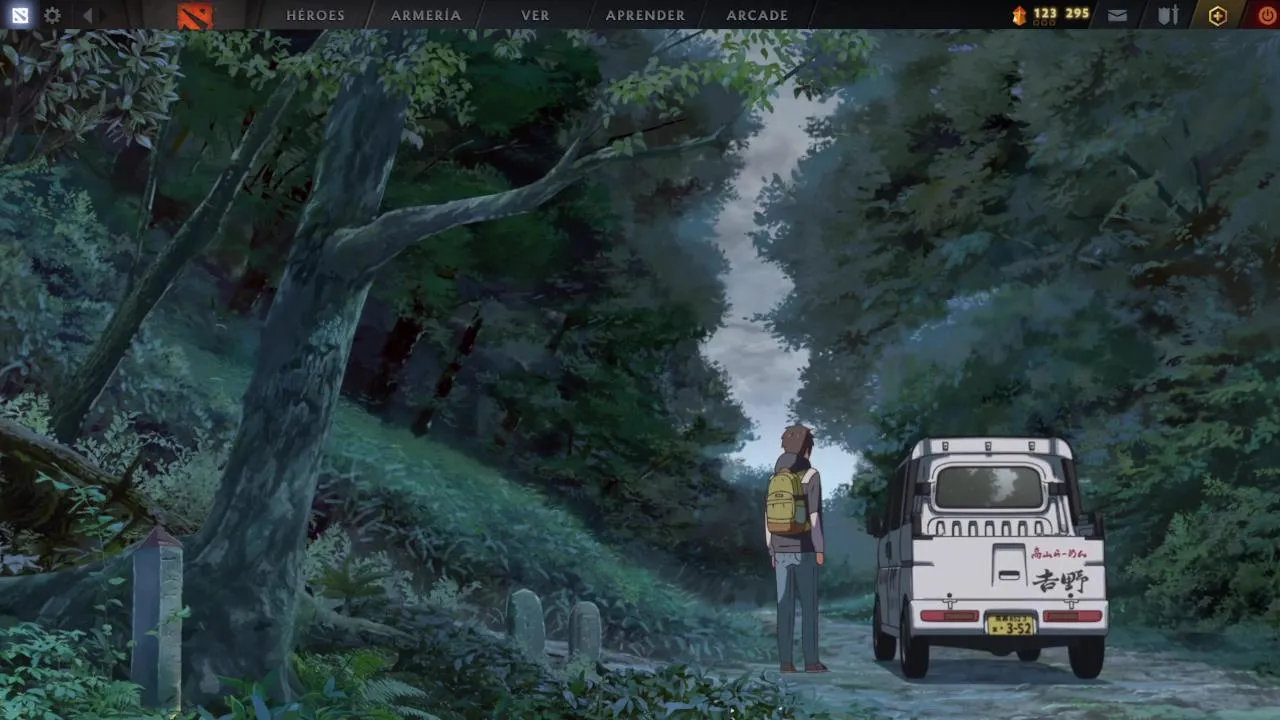This screenshot has height=720, width=1280.
Task: Open the shield and sword armory icon
Action: 1168,15
